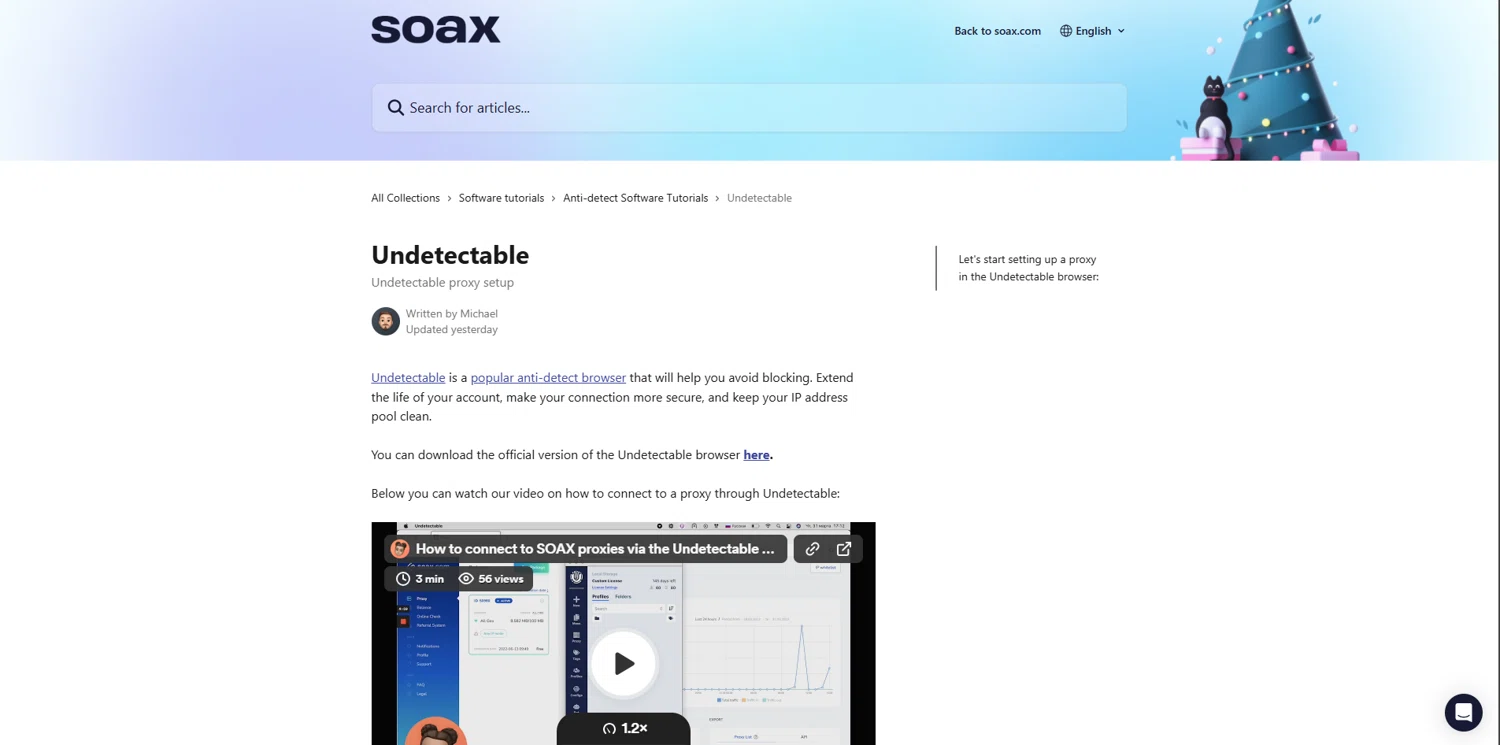Select the Undetectable breadcrumb text
The height and width of the screenshot is (745, 1500).
(759, 198)
